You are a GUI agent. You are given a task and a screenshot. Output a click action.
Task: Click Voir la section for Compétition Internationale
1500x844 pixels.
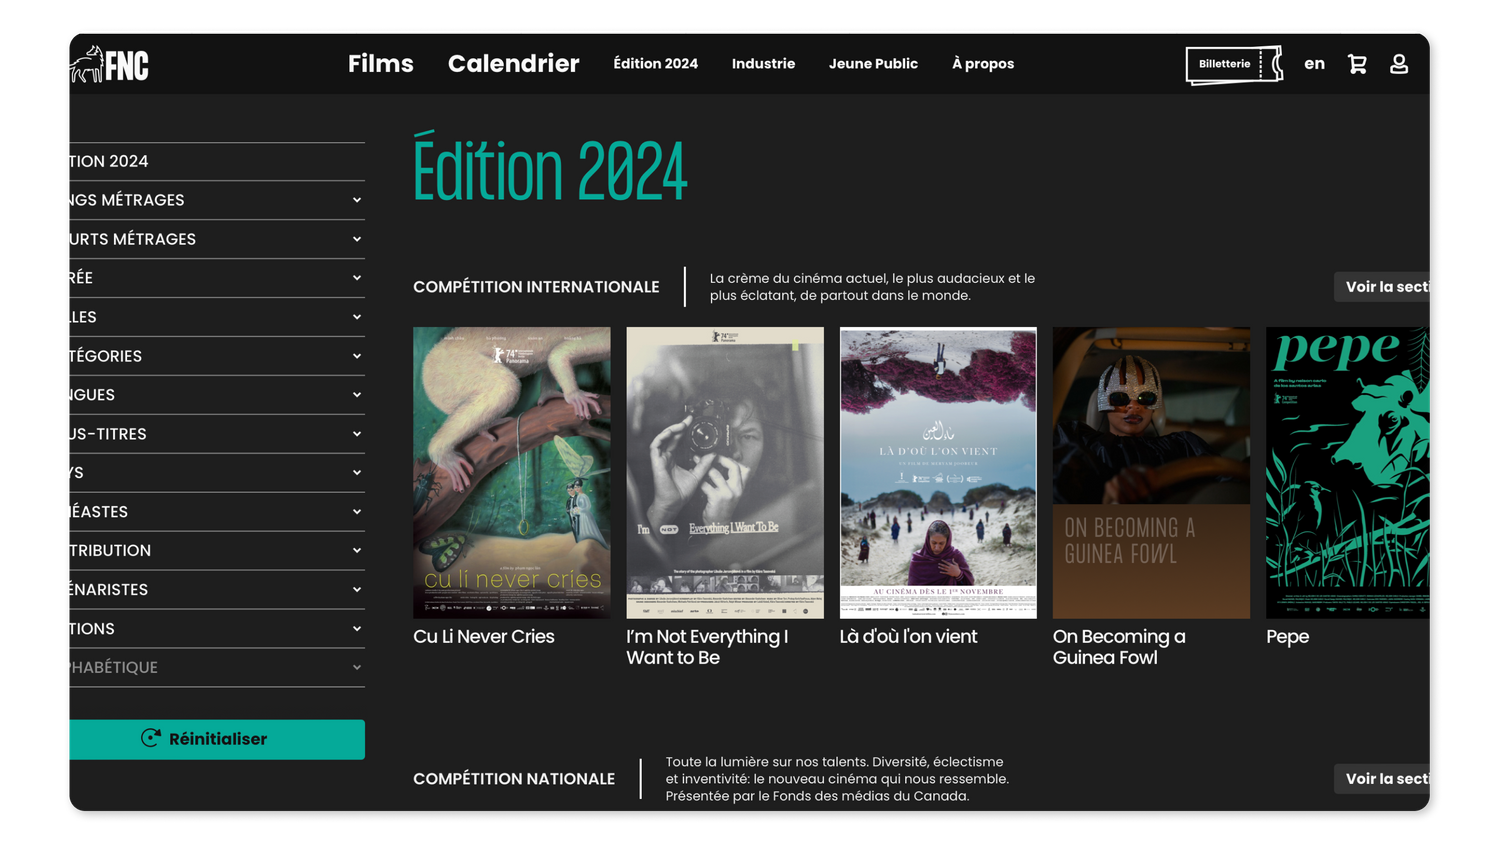coord(1382,287)
